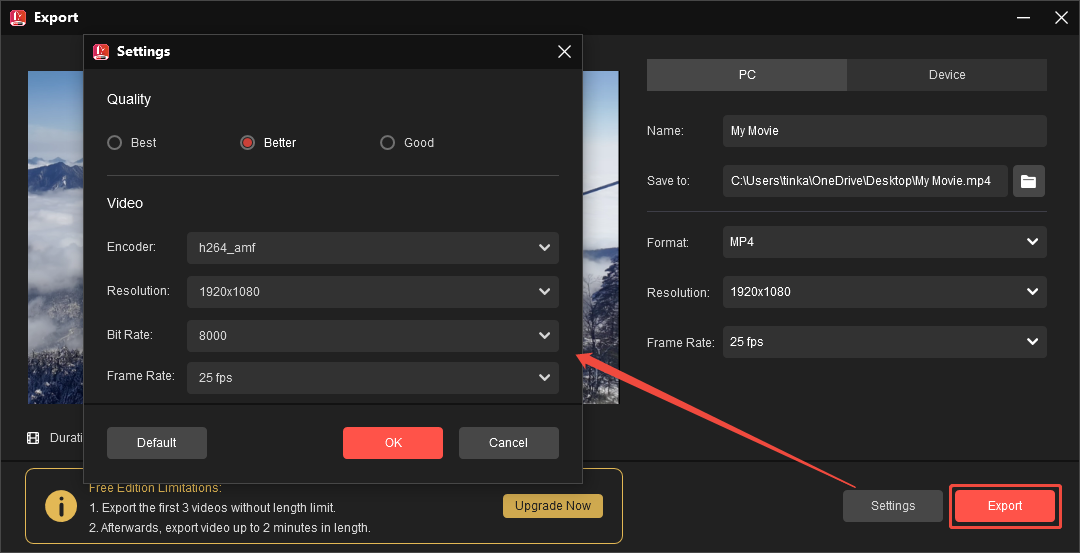Open the Encoder dropdown h264_amf

pyautogui.click(x=373, y=248)
